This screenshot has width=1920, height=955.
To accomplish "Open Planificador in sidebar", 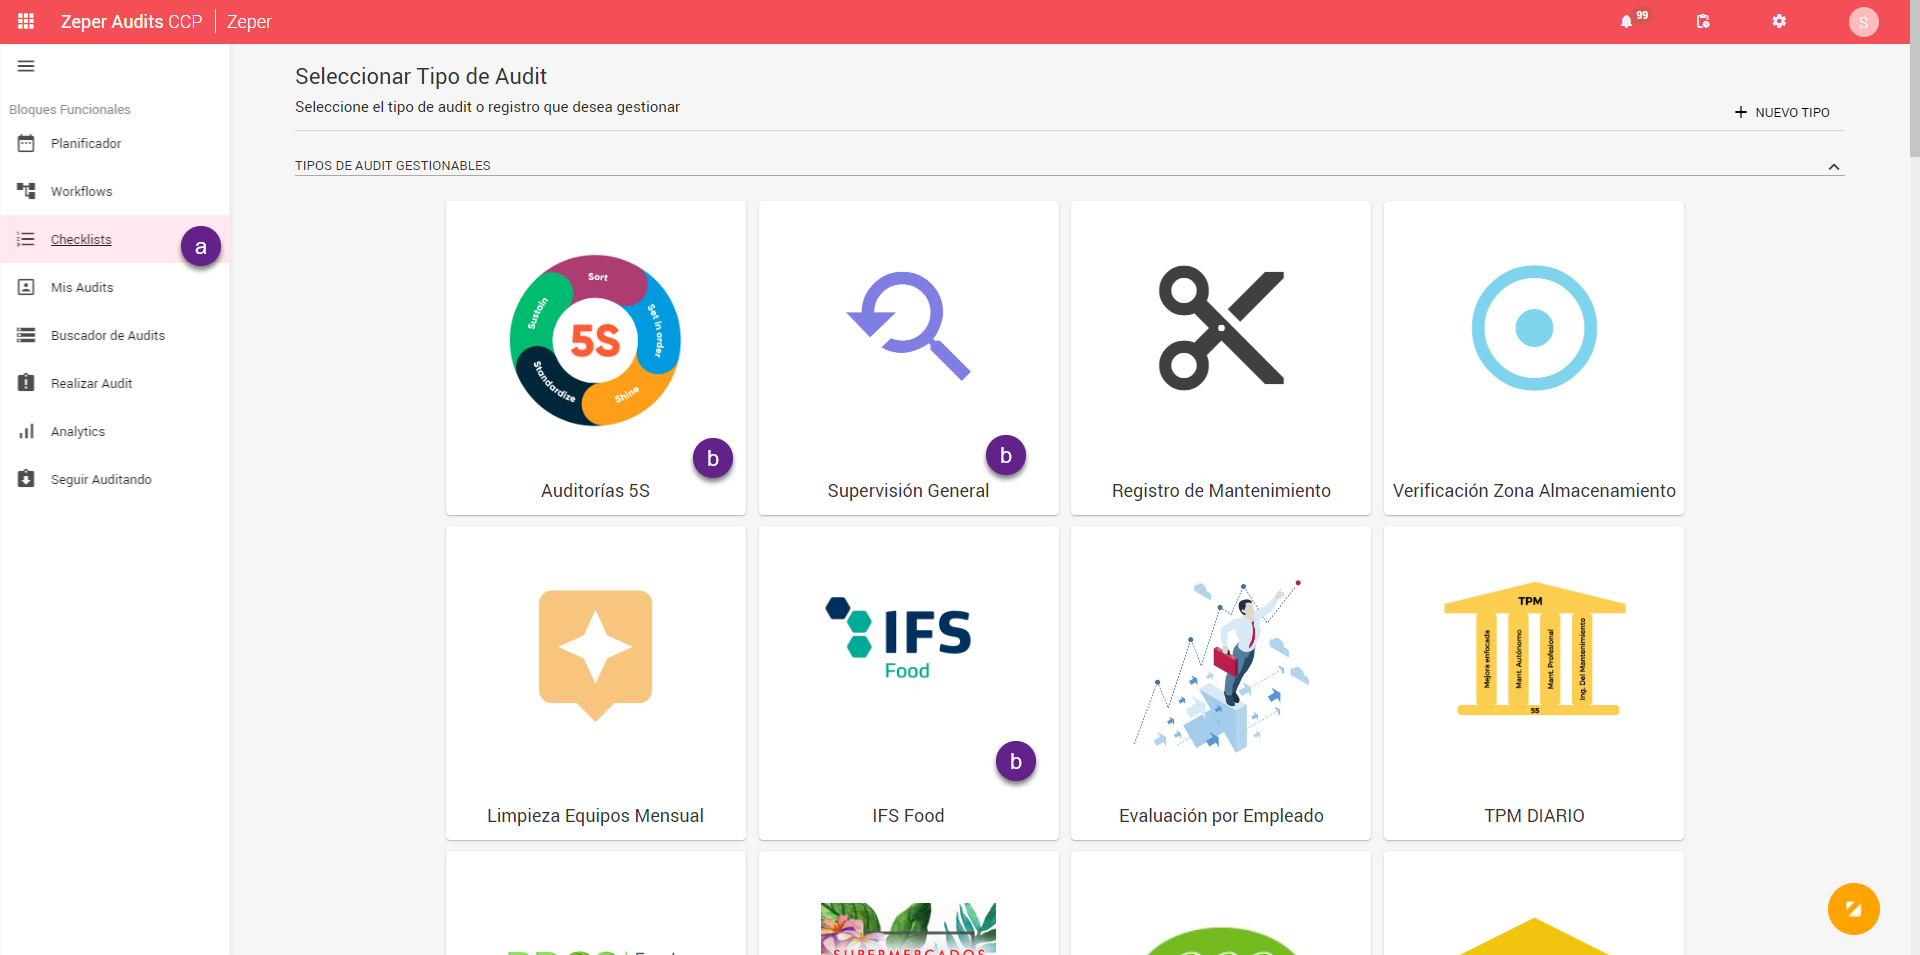I will pyautogui.click(x=115, y=143).
